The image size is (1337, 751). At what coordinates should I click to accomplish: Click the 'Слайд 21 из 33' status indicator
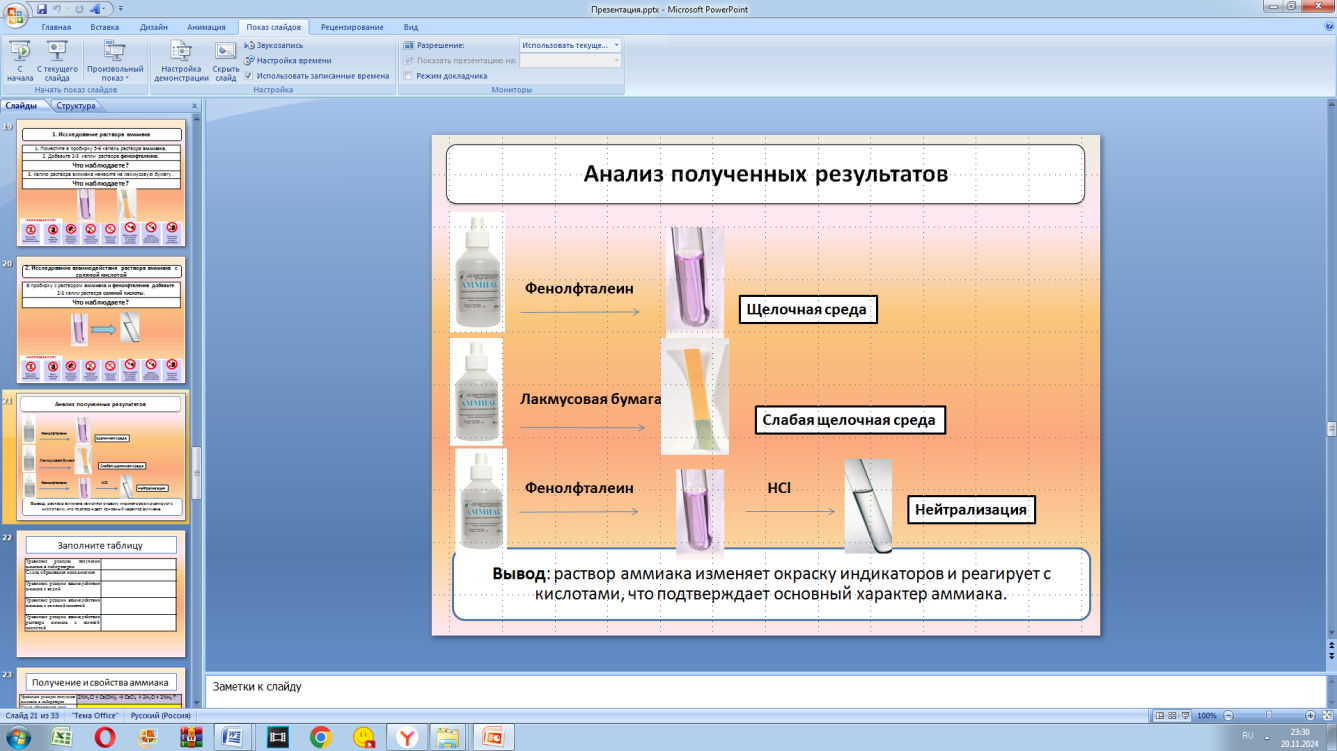coord(33,716)
